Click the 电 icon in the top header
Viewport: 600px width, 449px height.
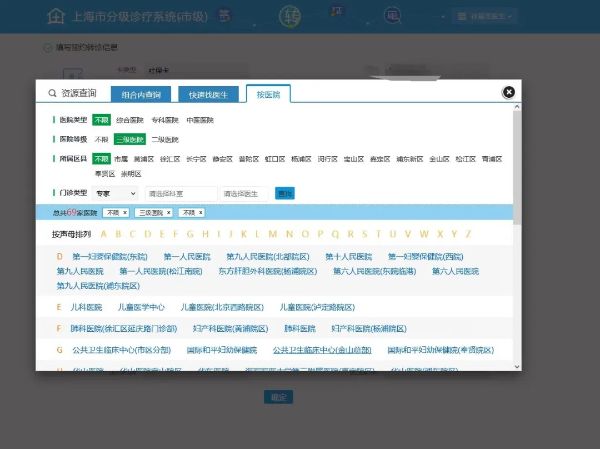click(x=393, y=16)
